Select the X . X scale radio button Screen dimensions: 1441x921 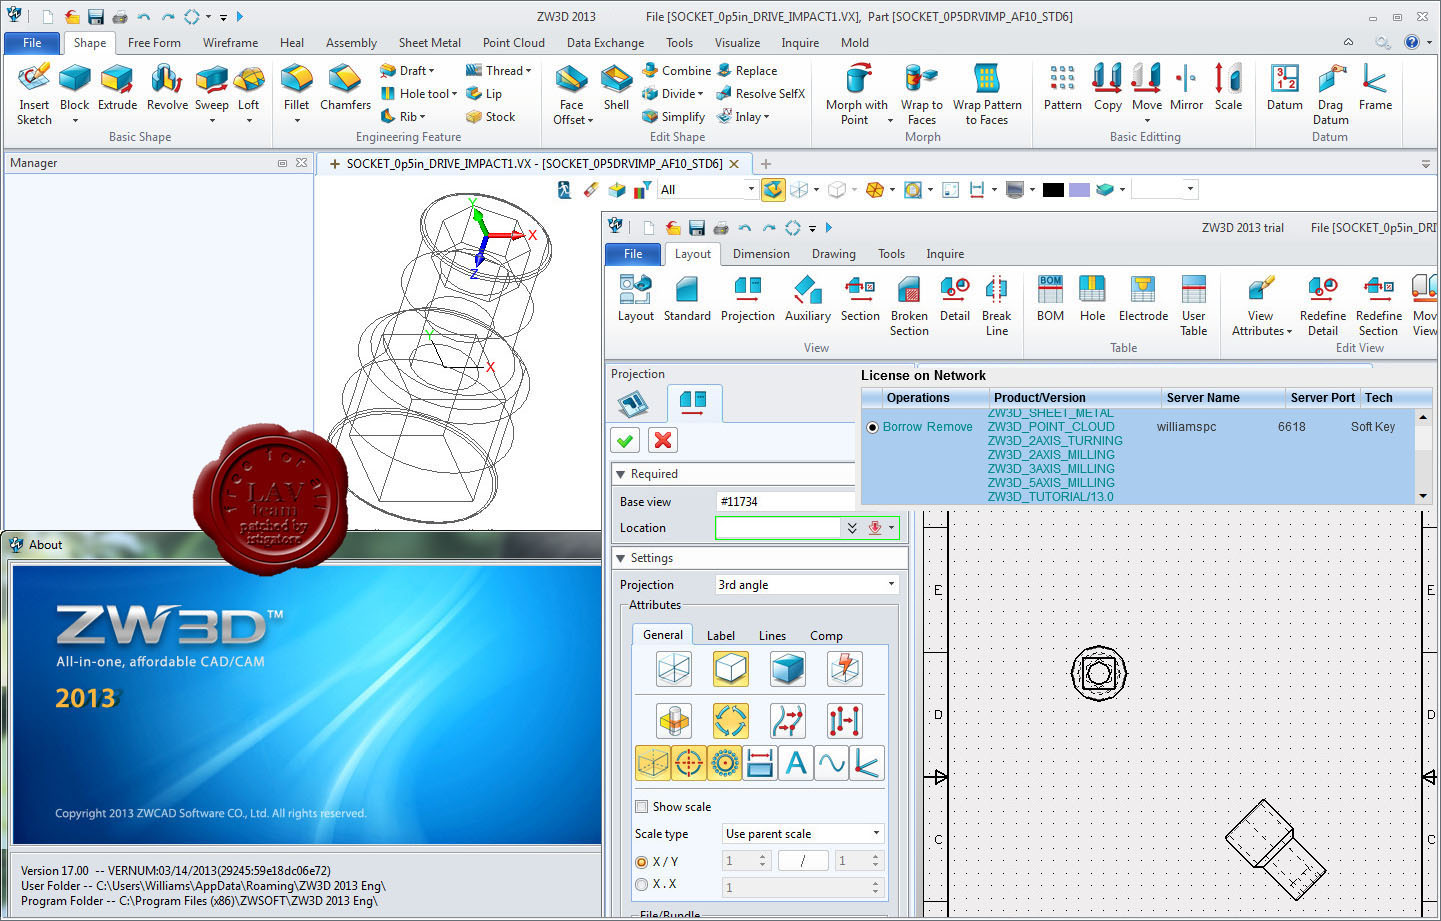[641, 884]
